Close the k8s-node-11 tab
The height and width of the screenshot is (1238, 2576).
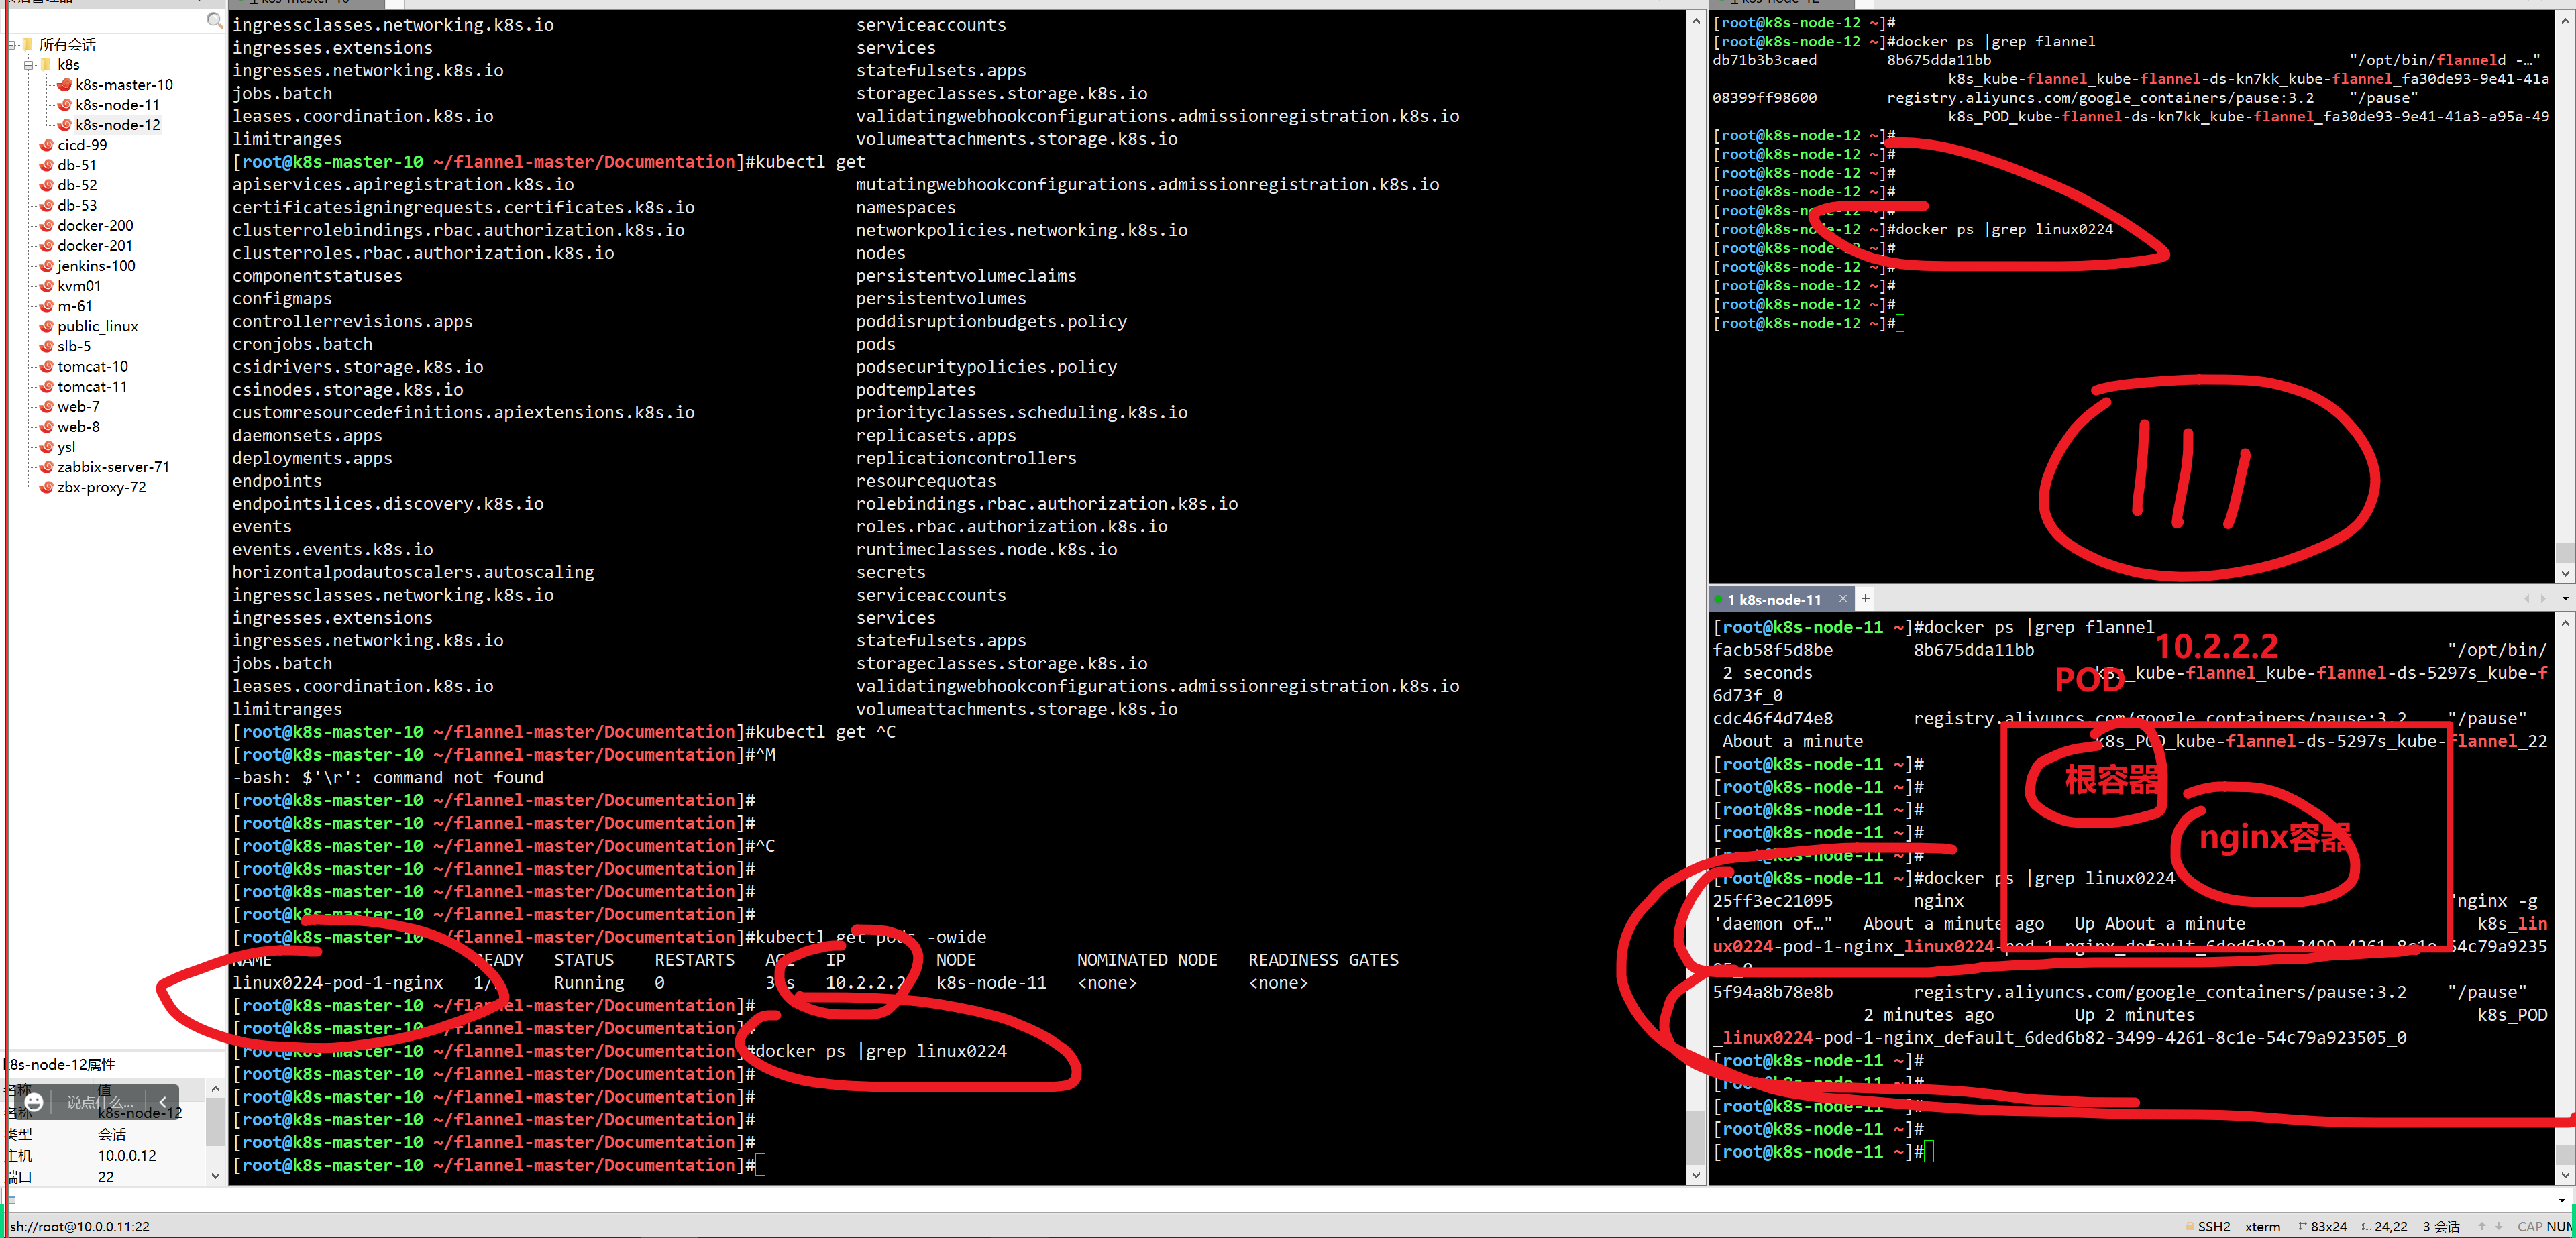pyautogui.click(x=1842, y=599)
